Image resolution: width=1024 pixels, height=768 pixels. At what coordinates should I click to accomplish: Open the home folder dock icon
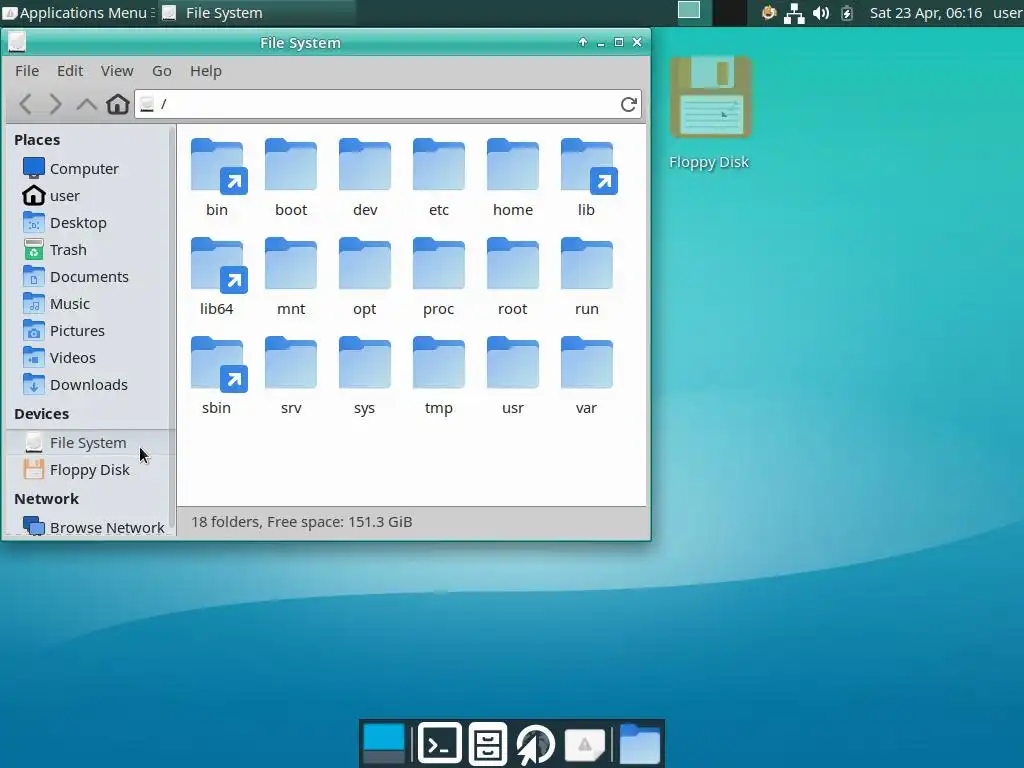(x=640, y=743)
